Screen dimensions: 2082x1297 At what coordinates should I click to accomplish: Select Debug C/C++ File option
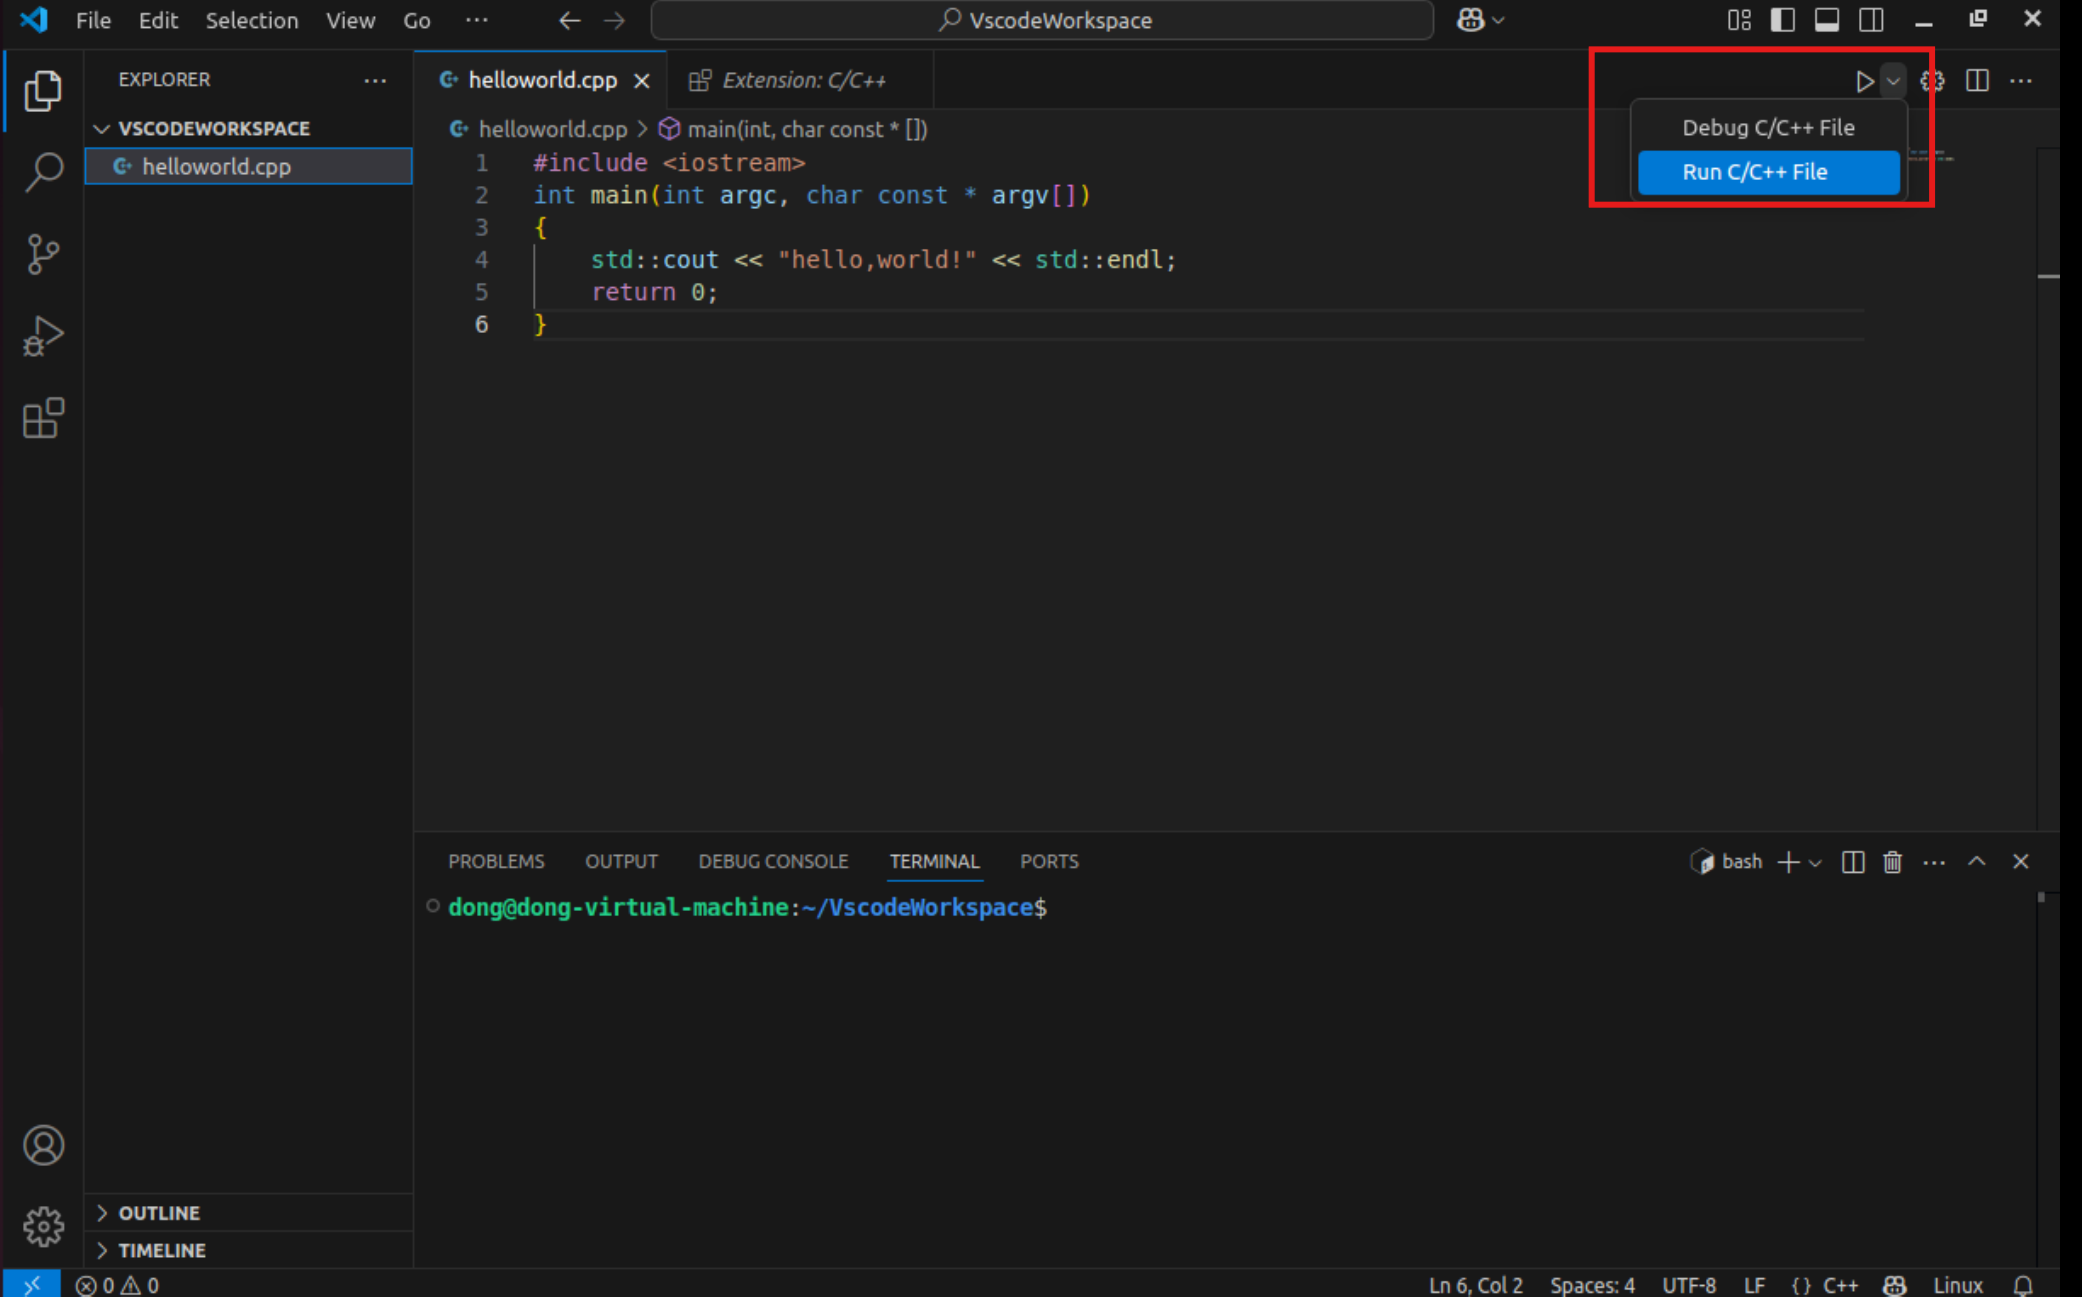point(1768,127)
